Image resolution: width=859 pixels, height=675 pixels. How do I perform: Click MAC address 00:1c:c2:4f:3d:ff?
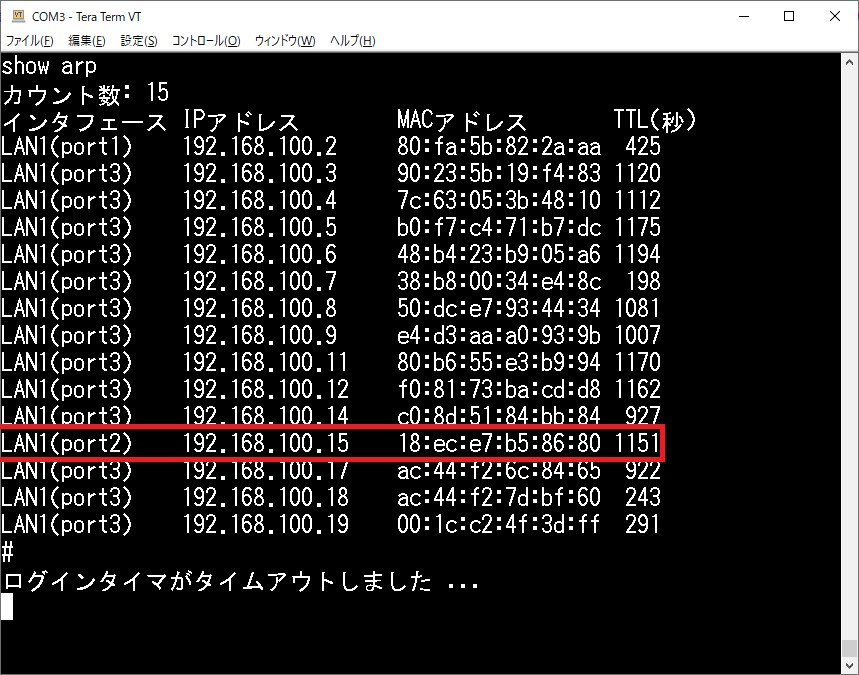tap(499, 524)
